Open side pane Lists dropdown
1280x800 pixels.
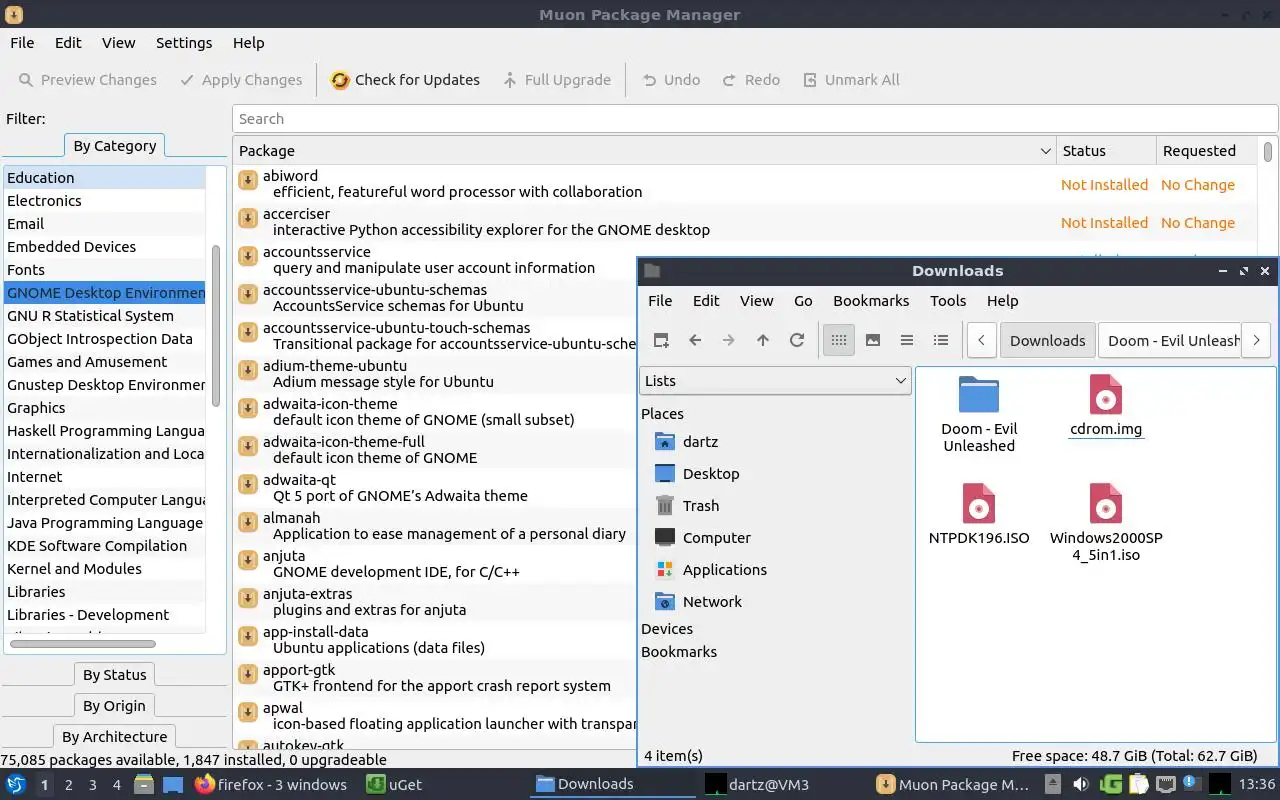(x=775, y=381)
